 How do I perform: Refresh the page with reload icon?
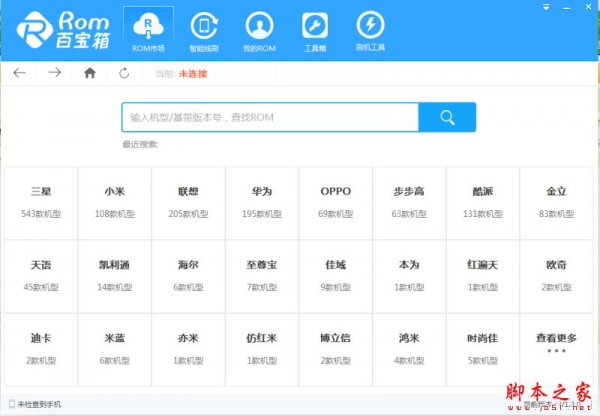click(x=124, y=73)
